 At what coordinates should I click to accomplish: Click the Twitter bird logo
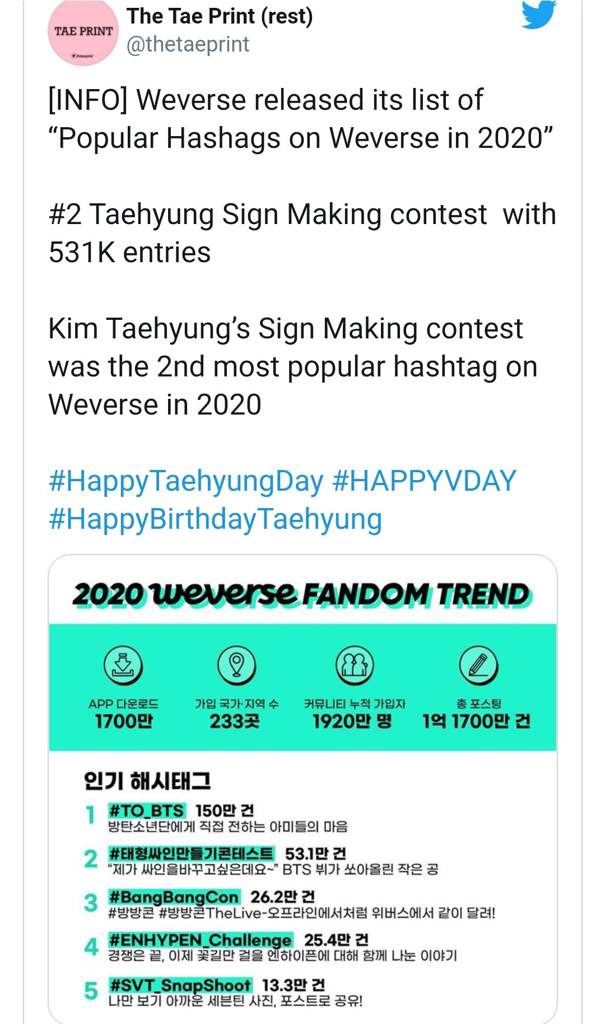(x=538, y=14)
